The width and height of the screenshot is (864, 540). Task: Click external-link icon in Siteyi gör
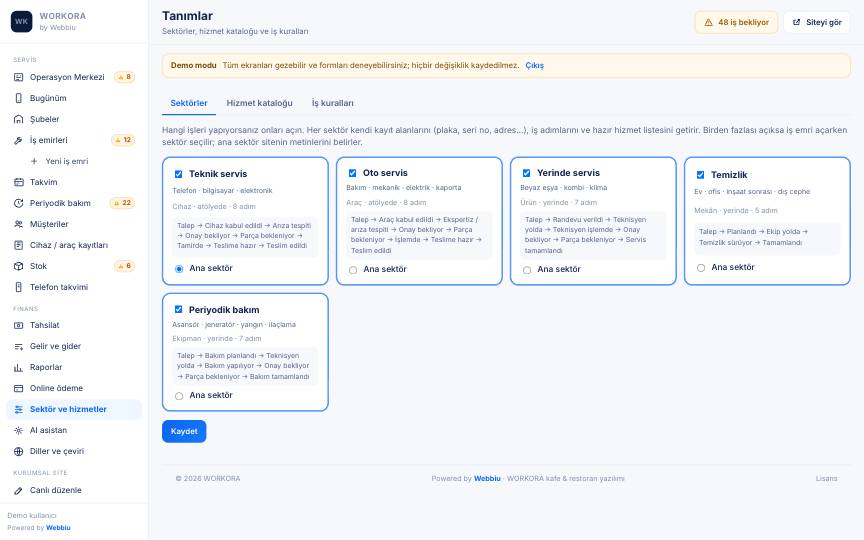[796, 23]
